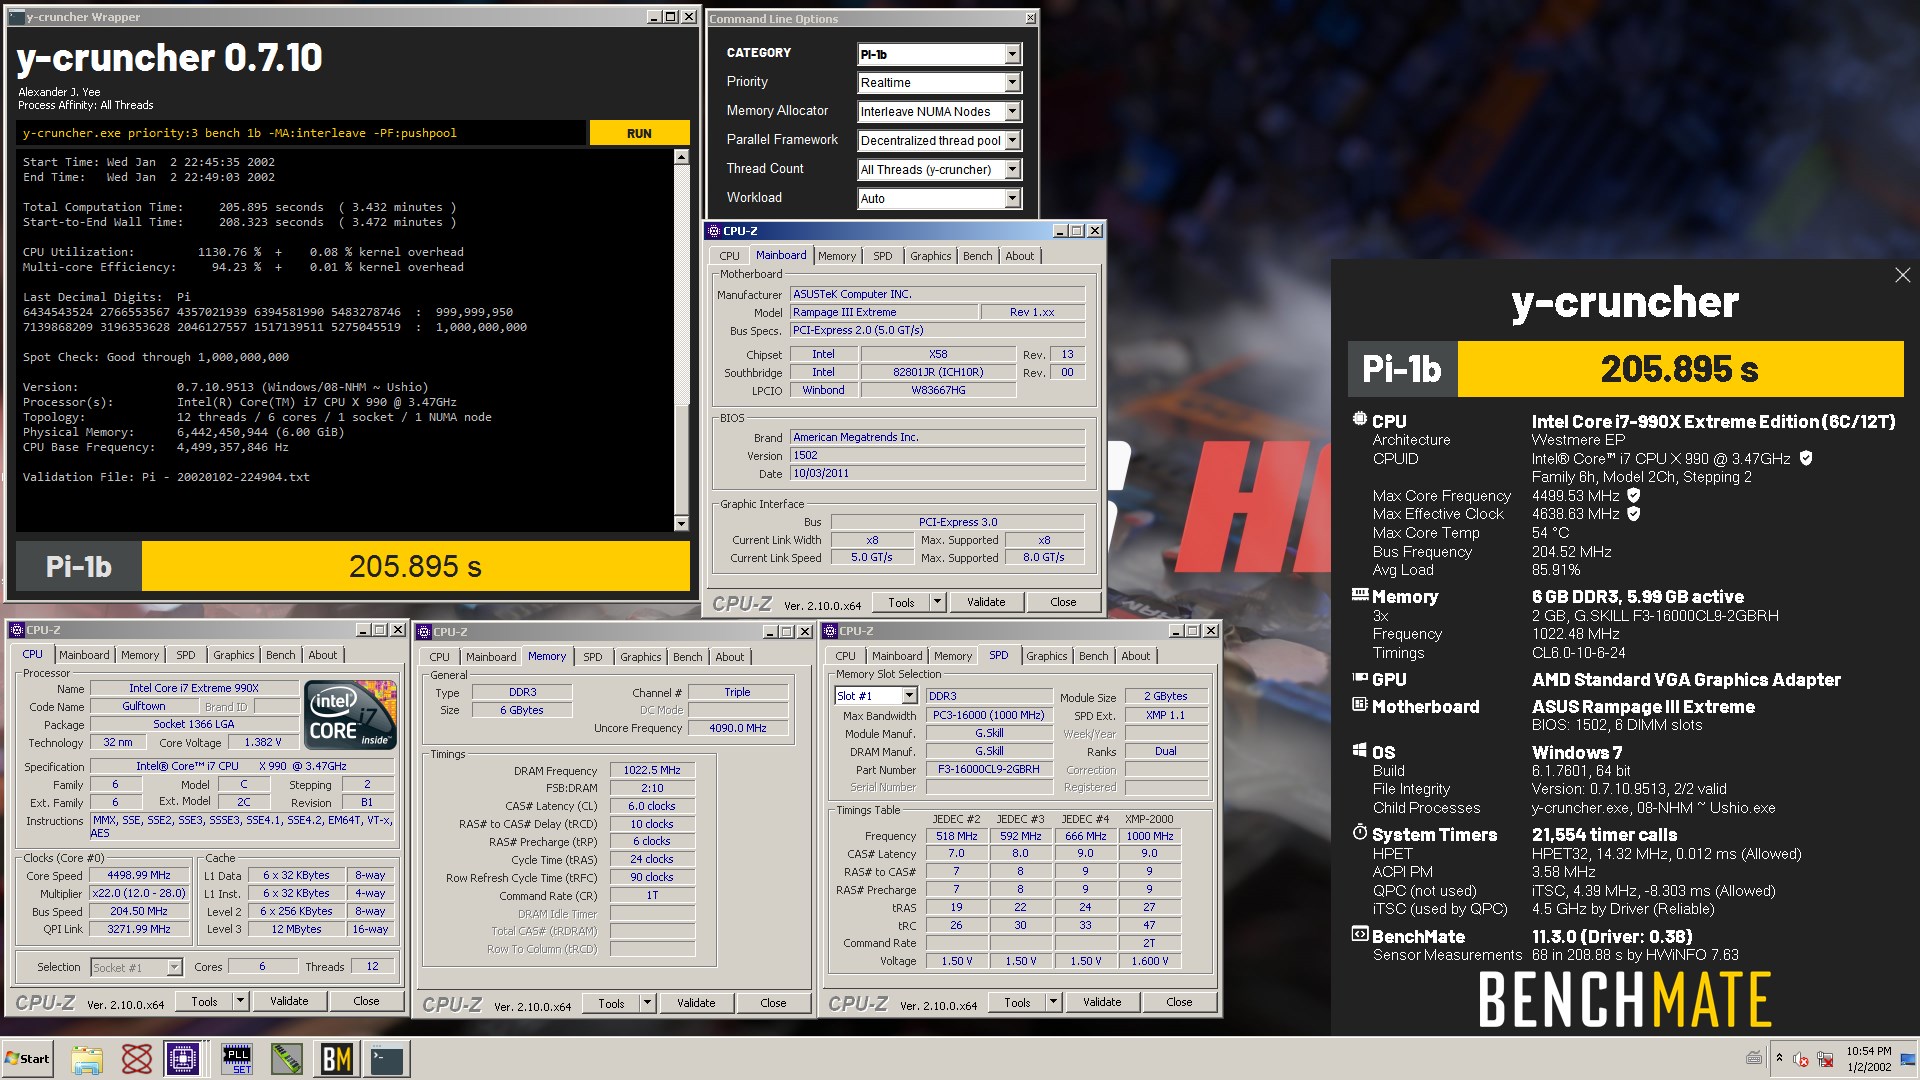This screenshot has width=1920, height=1080.
Task: Click the Memory module icon in BenchMate panel
Action: click(x=1359, y=595)
